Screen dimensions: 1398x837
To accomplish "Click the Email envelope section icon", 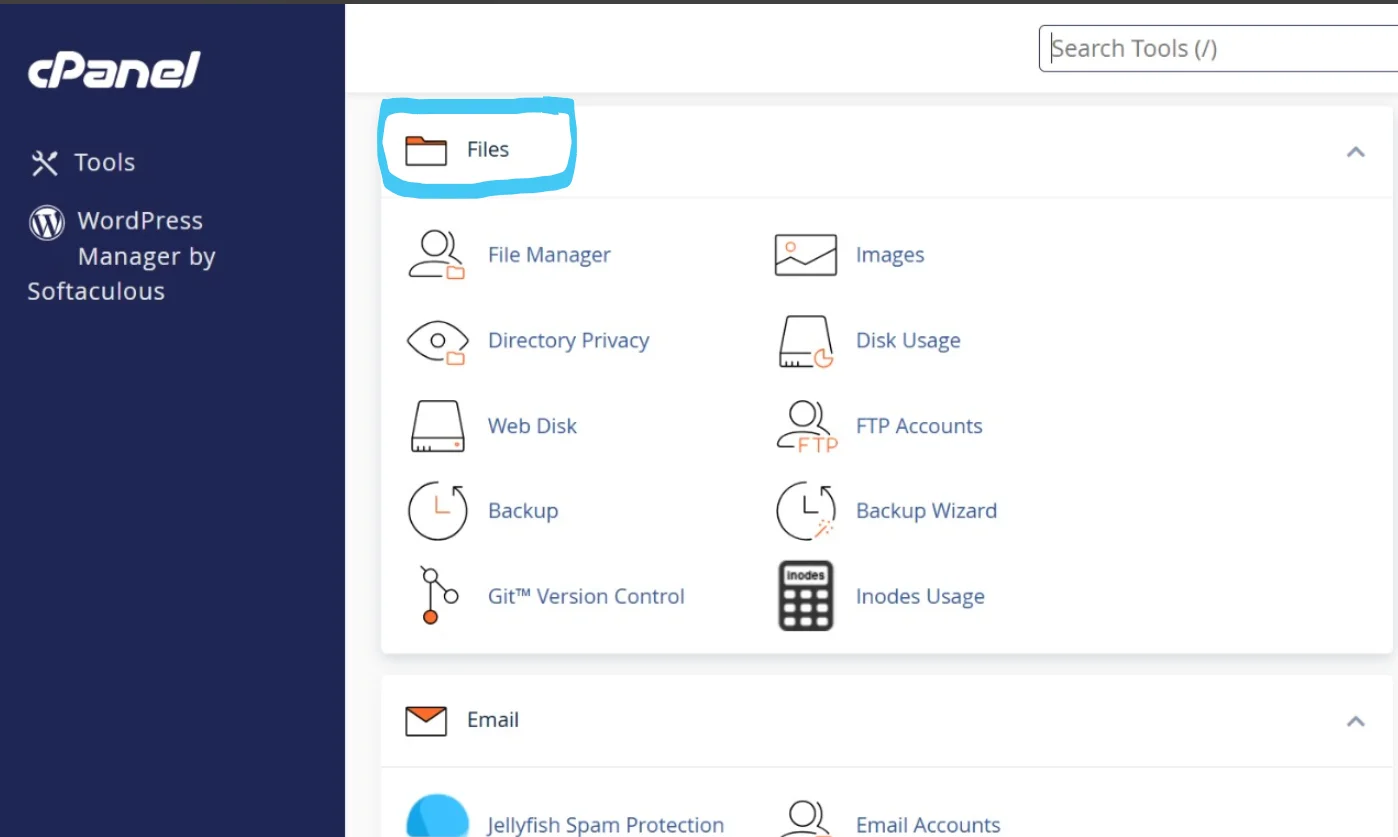I will (426, 720).
